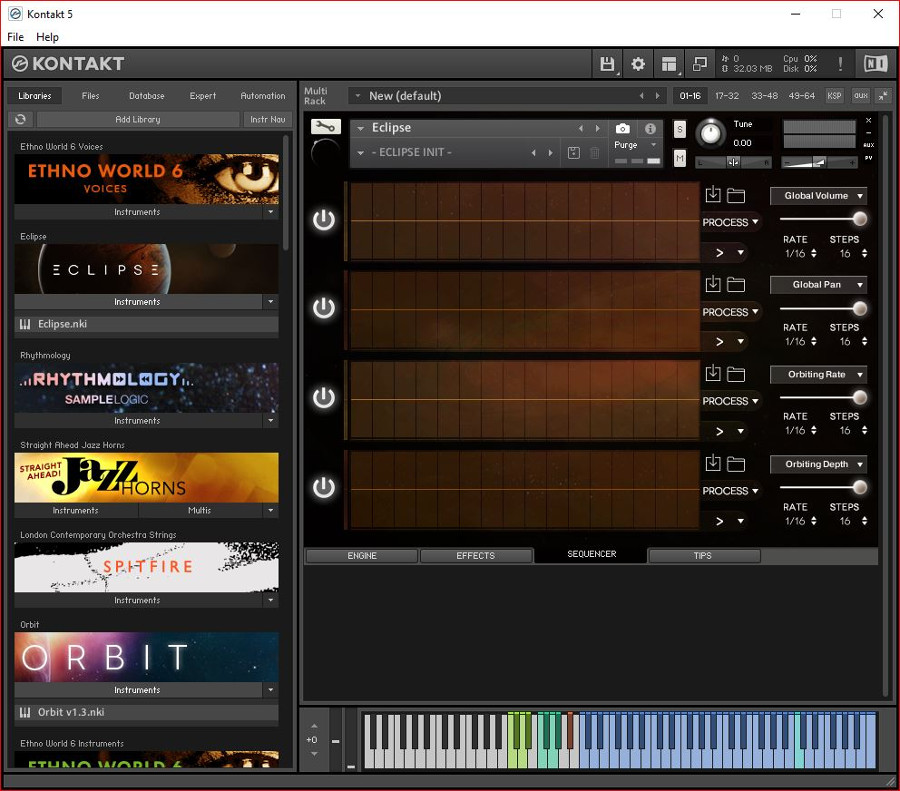Image resolution: width=900 pixels, height=791 pixels.
Task: Switch to the EFFECTS tab
Action: point(475,556)
